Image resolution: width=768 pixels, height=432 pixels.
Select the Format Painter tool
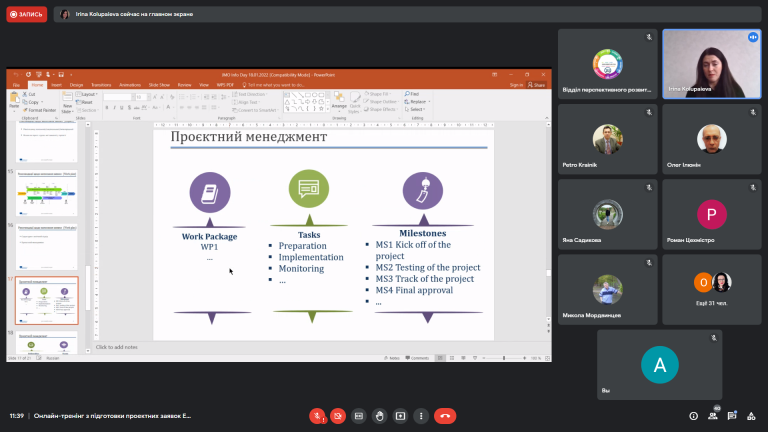click(x=39, y=110)
